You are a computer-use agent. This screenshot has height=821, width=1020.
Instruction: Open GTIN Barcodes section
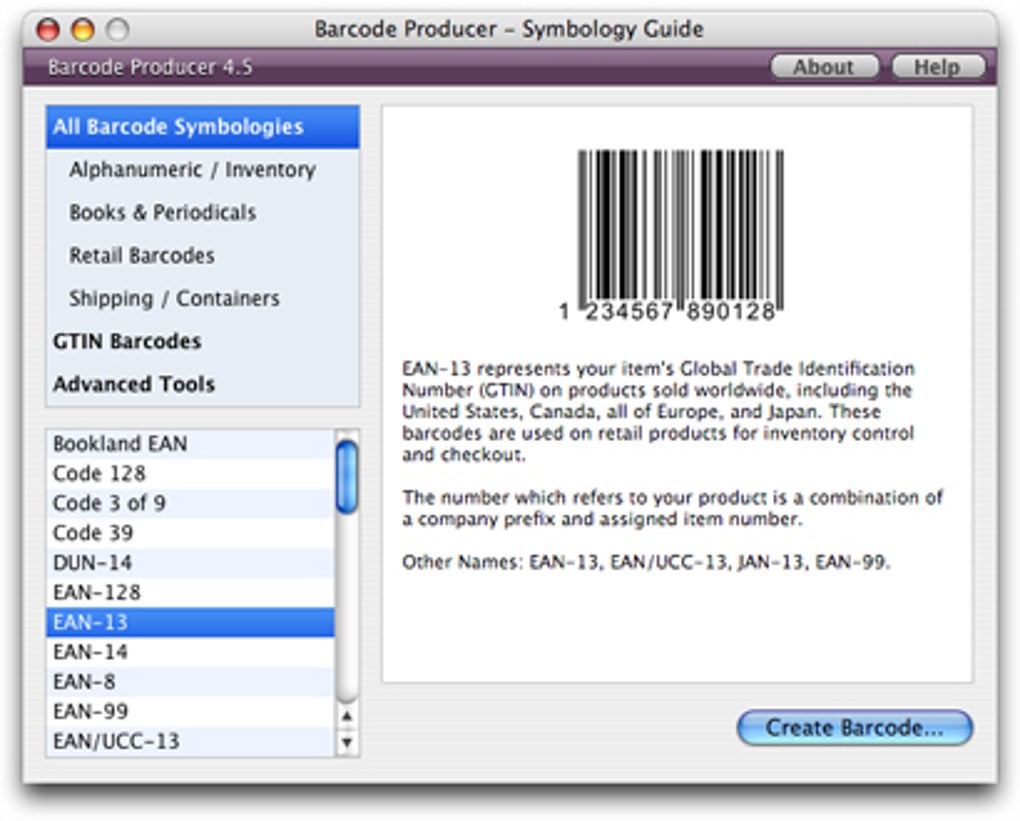127,342
